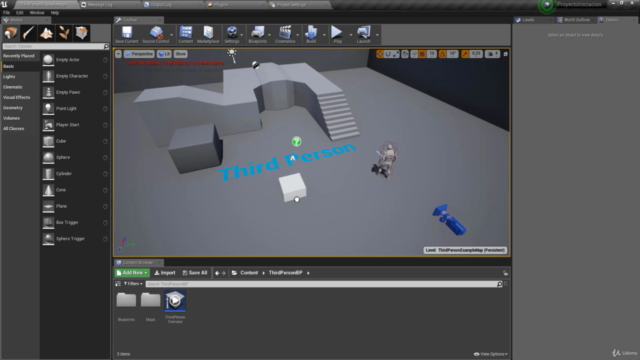Maximize viewport icon at top-right corner
The height and width of the screenshot is (360, 640).
(505, 54)
